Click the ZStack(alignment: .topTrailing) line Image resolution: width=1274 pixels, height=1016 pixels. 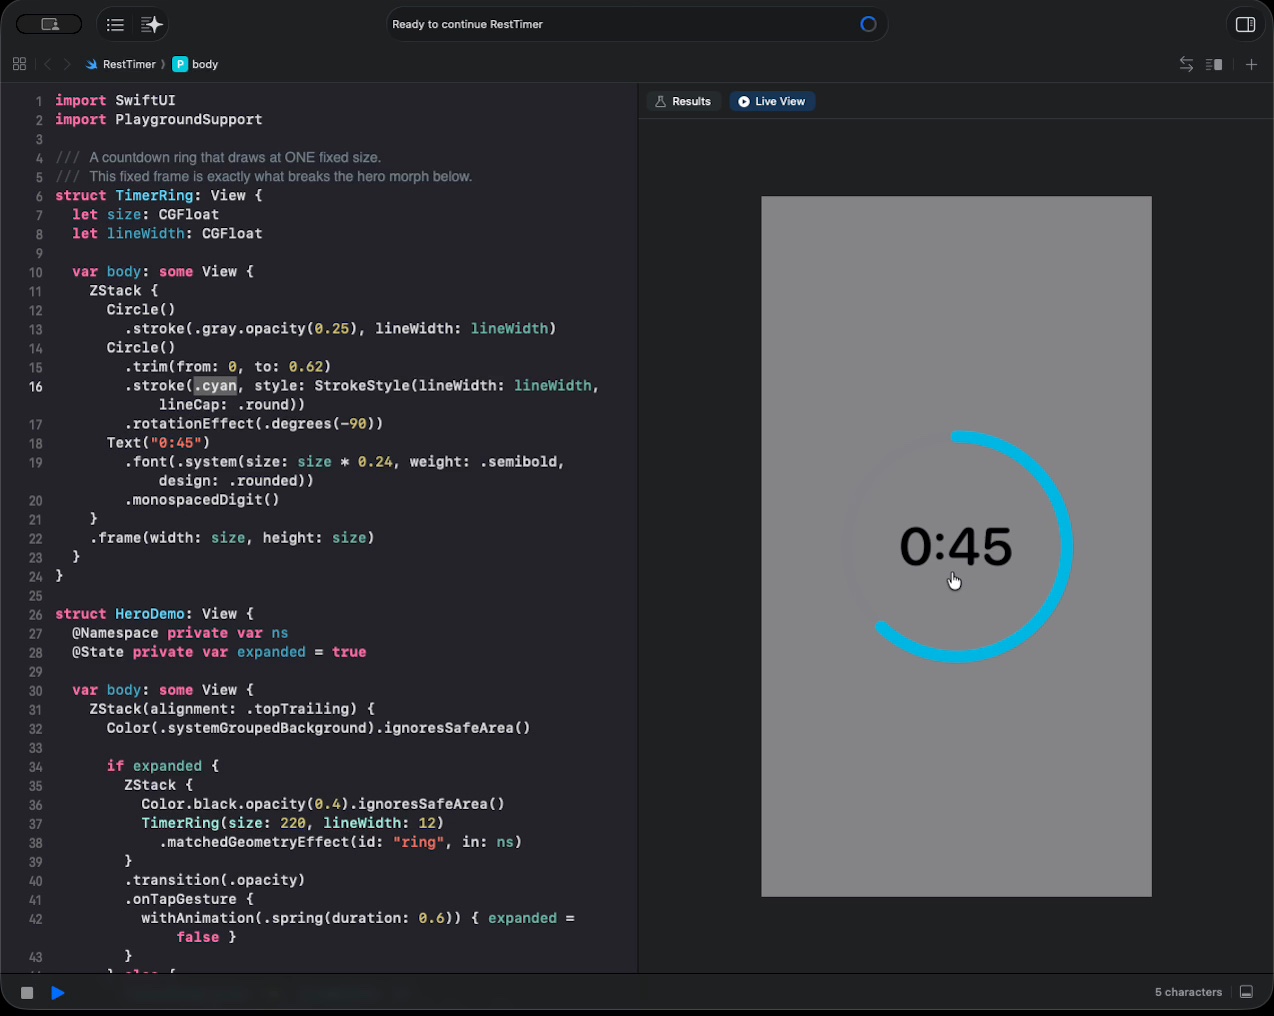(x=232, y=709)
